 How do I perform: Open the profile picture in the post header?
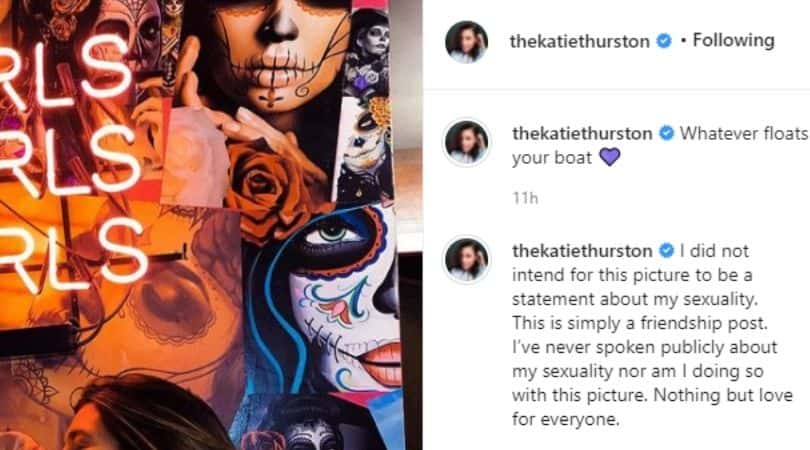click(x=466, y=41)
